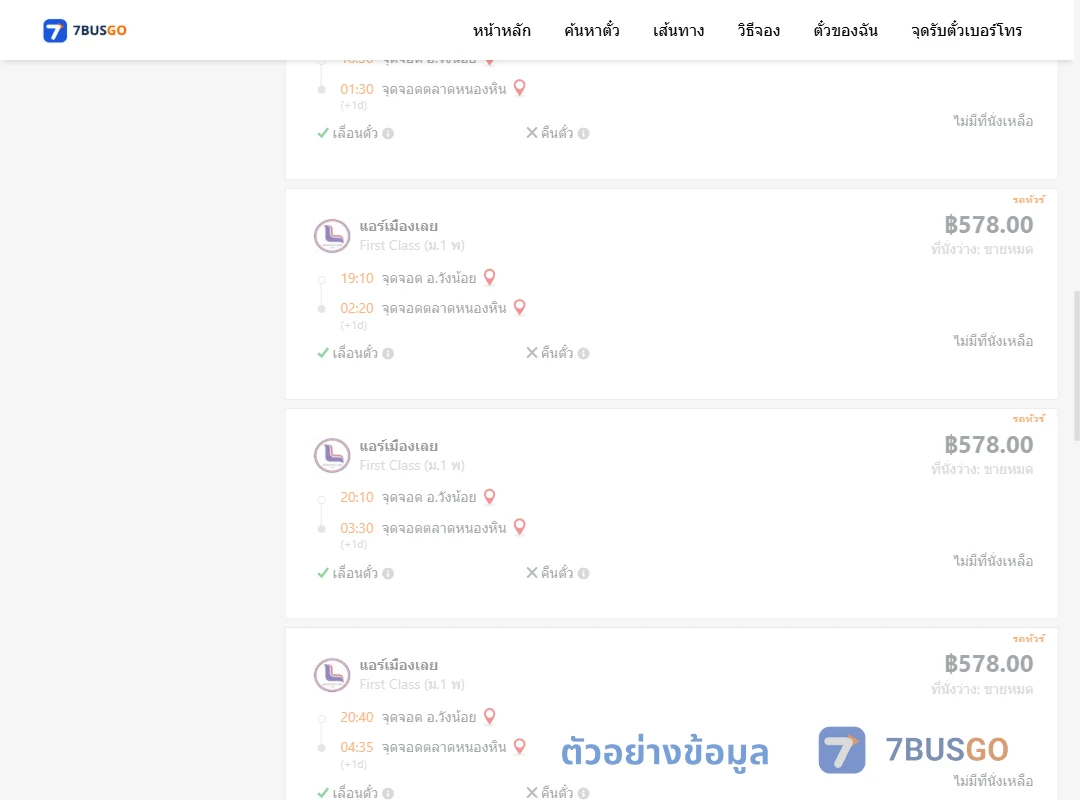Click the page vertical scrollbar thumb
This screenshot has width=1080, height=800.
[1077, 366]
